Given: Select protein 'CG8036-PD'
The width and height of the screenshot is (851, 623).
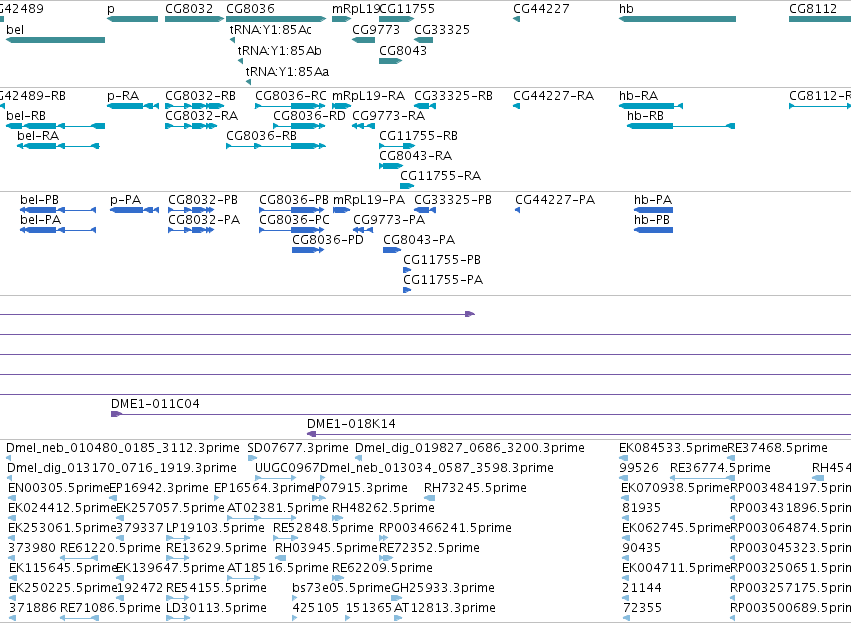Looking at the screenshot, I should 328,240.
